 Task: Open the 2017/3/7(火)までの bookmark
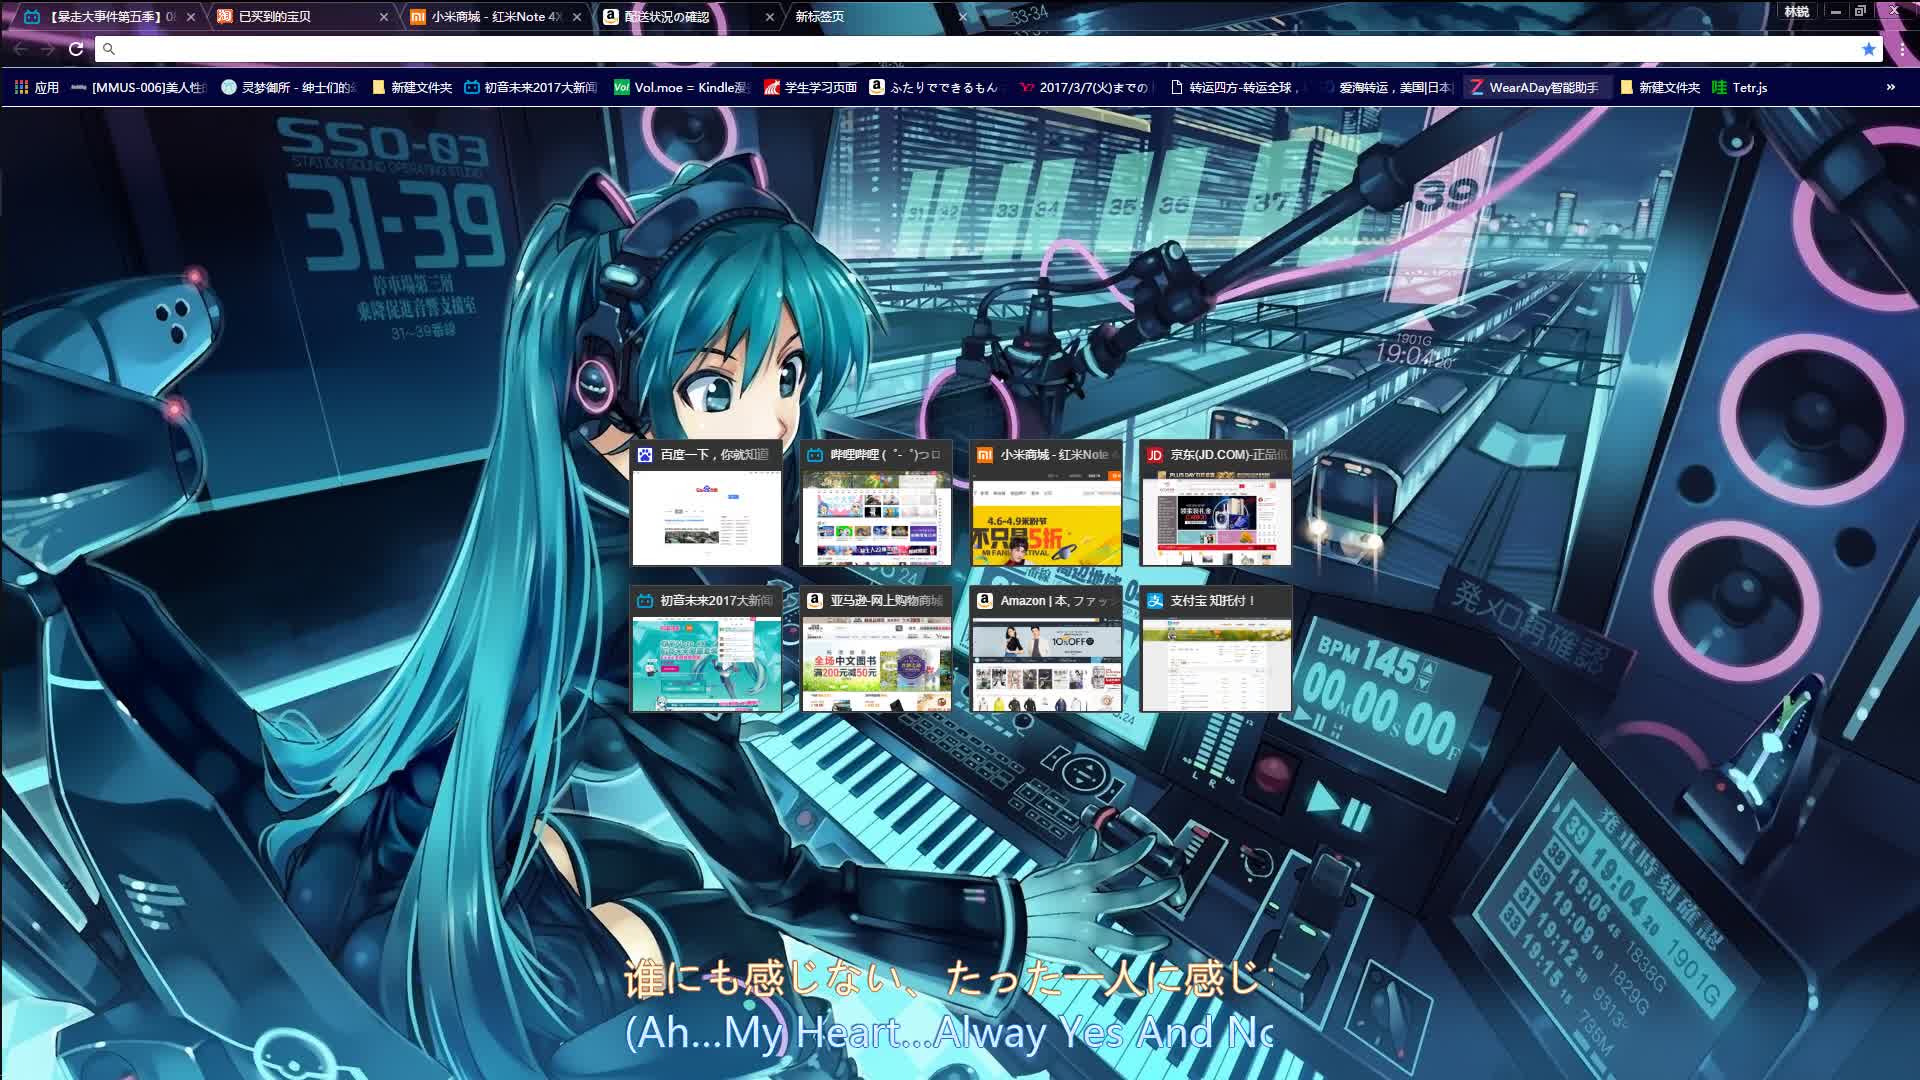(1084, 87)
